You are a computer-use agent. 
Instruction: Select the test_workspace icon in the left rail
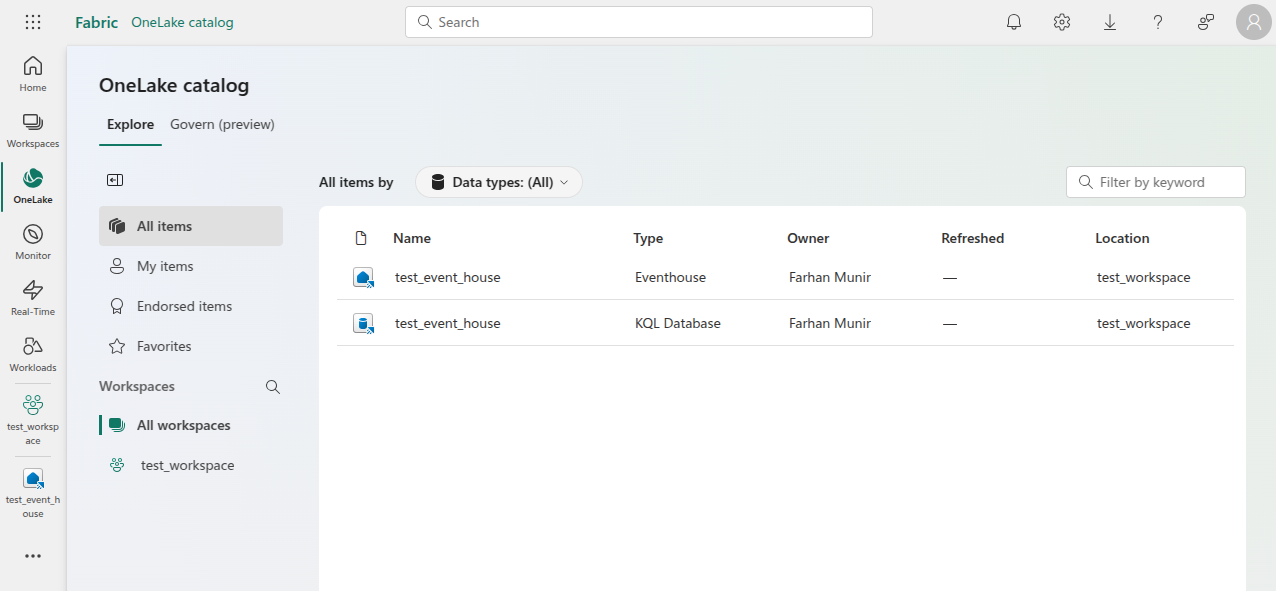[32, 413]
